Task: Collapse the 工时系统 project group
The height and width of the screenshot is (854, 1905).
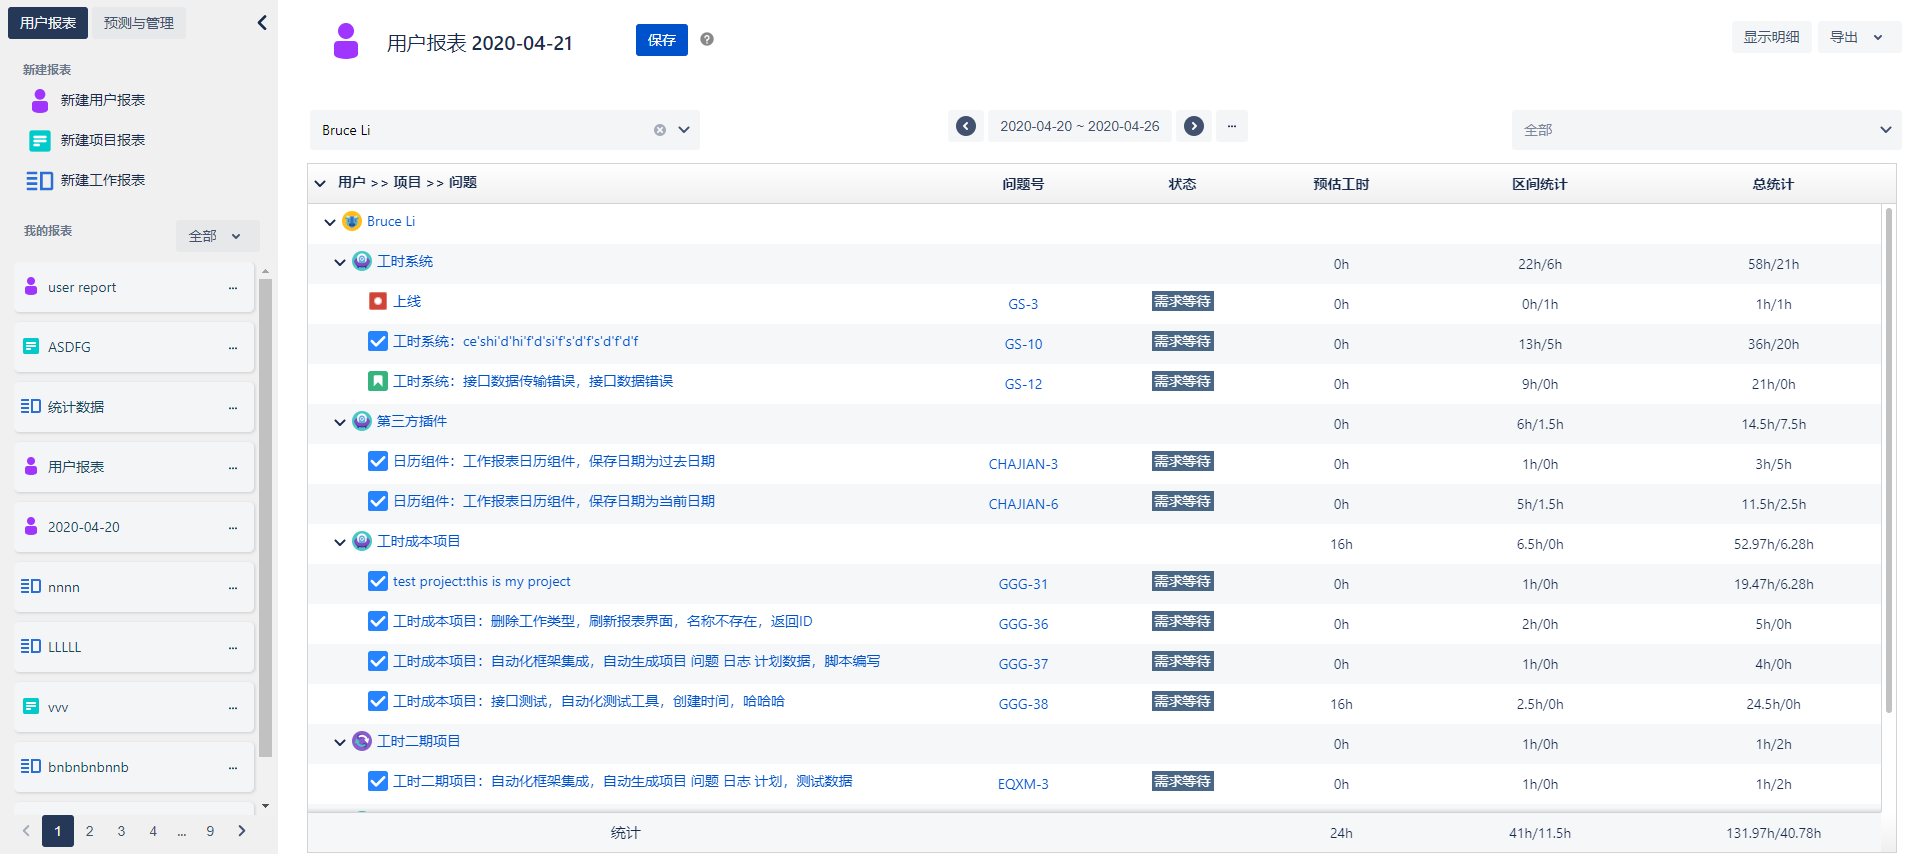Action: tap(340, 262)
